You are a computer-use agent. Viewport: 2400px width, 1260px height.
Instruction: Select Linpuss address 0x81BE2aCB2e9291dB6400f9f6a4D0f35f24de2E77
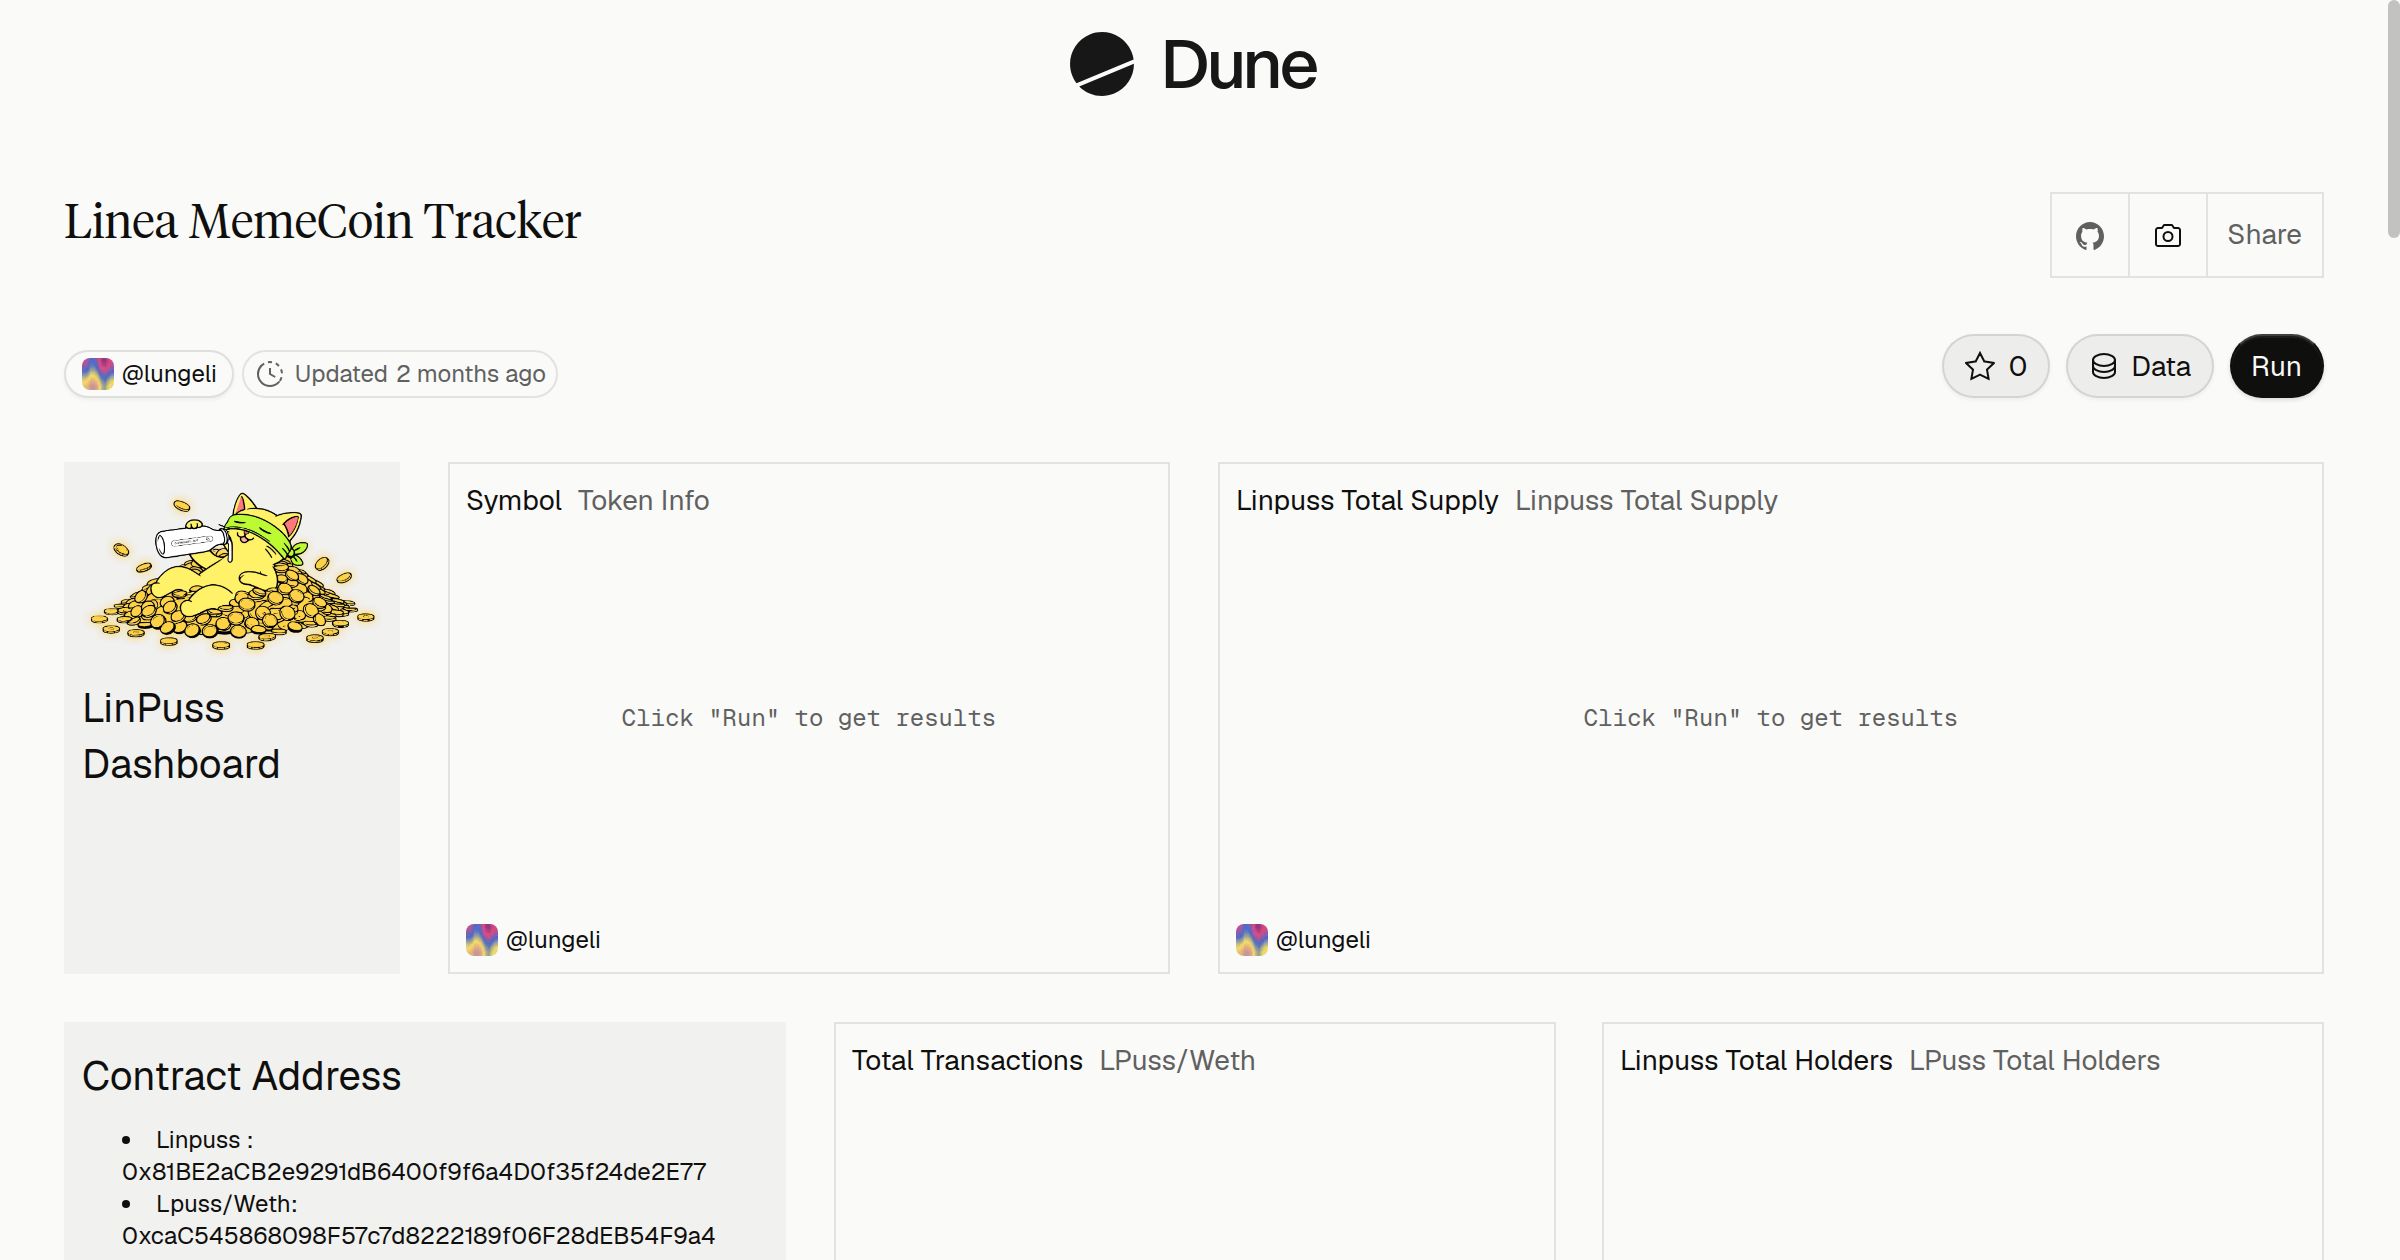[x=414, y=1172]
